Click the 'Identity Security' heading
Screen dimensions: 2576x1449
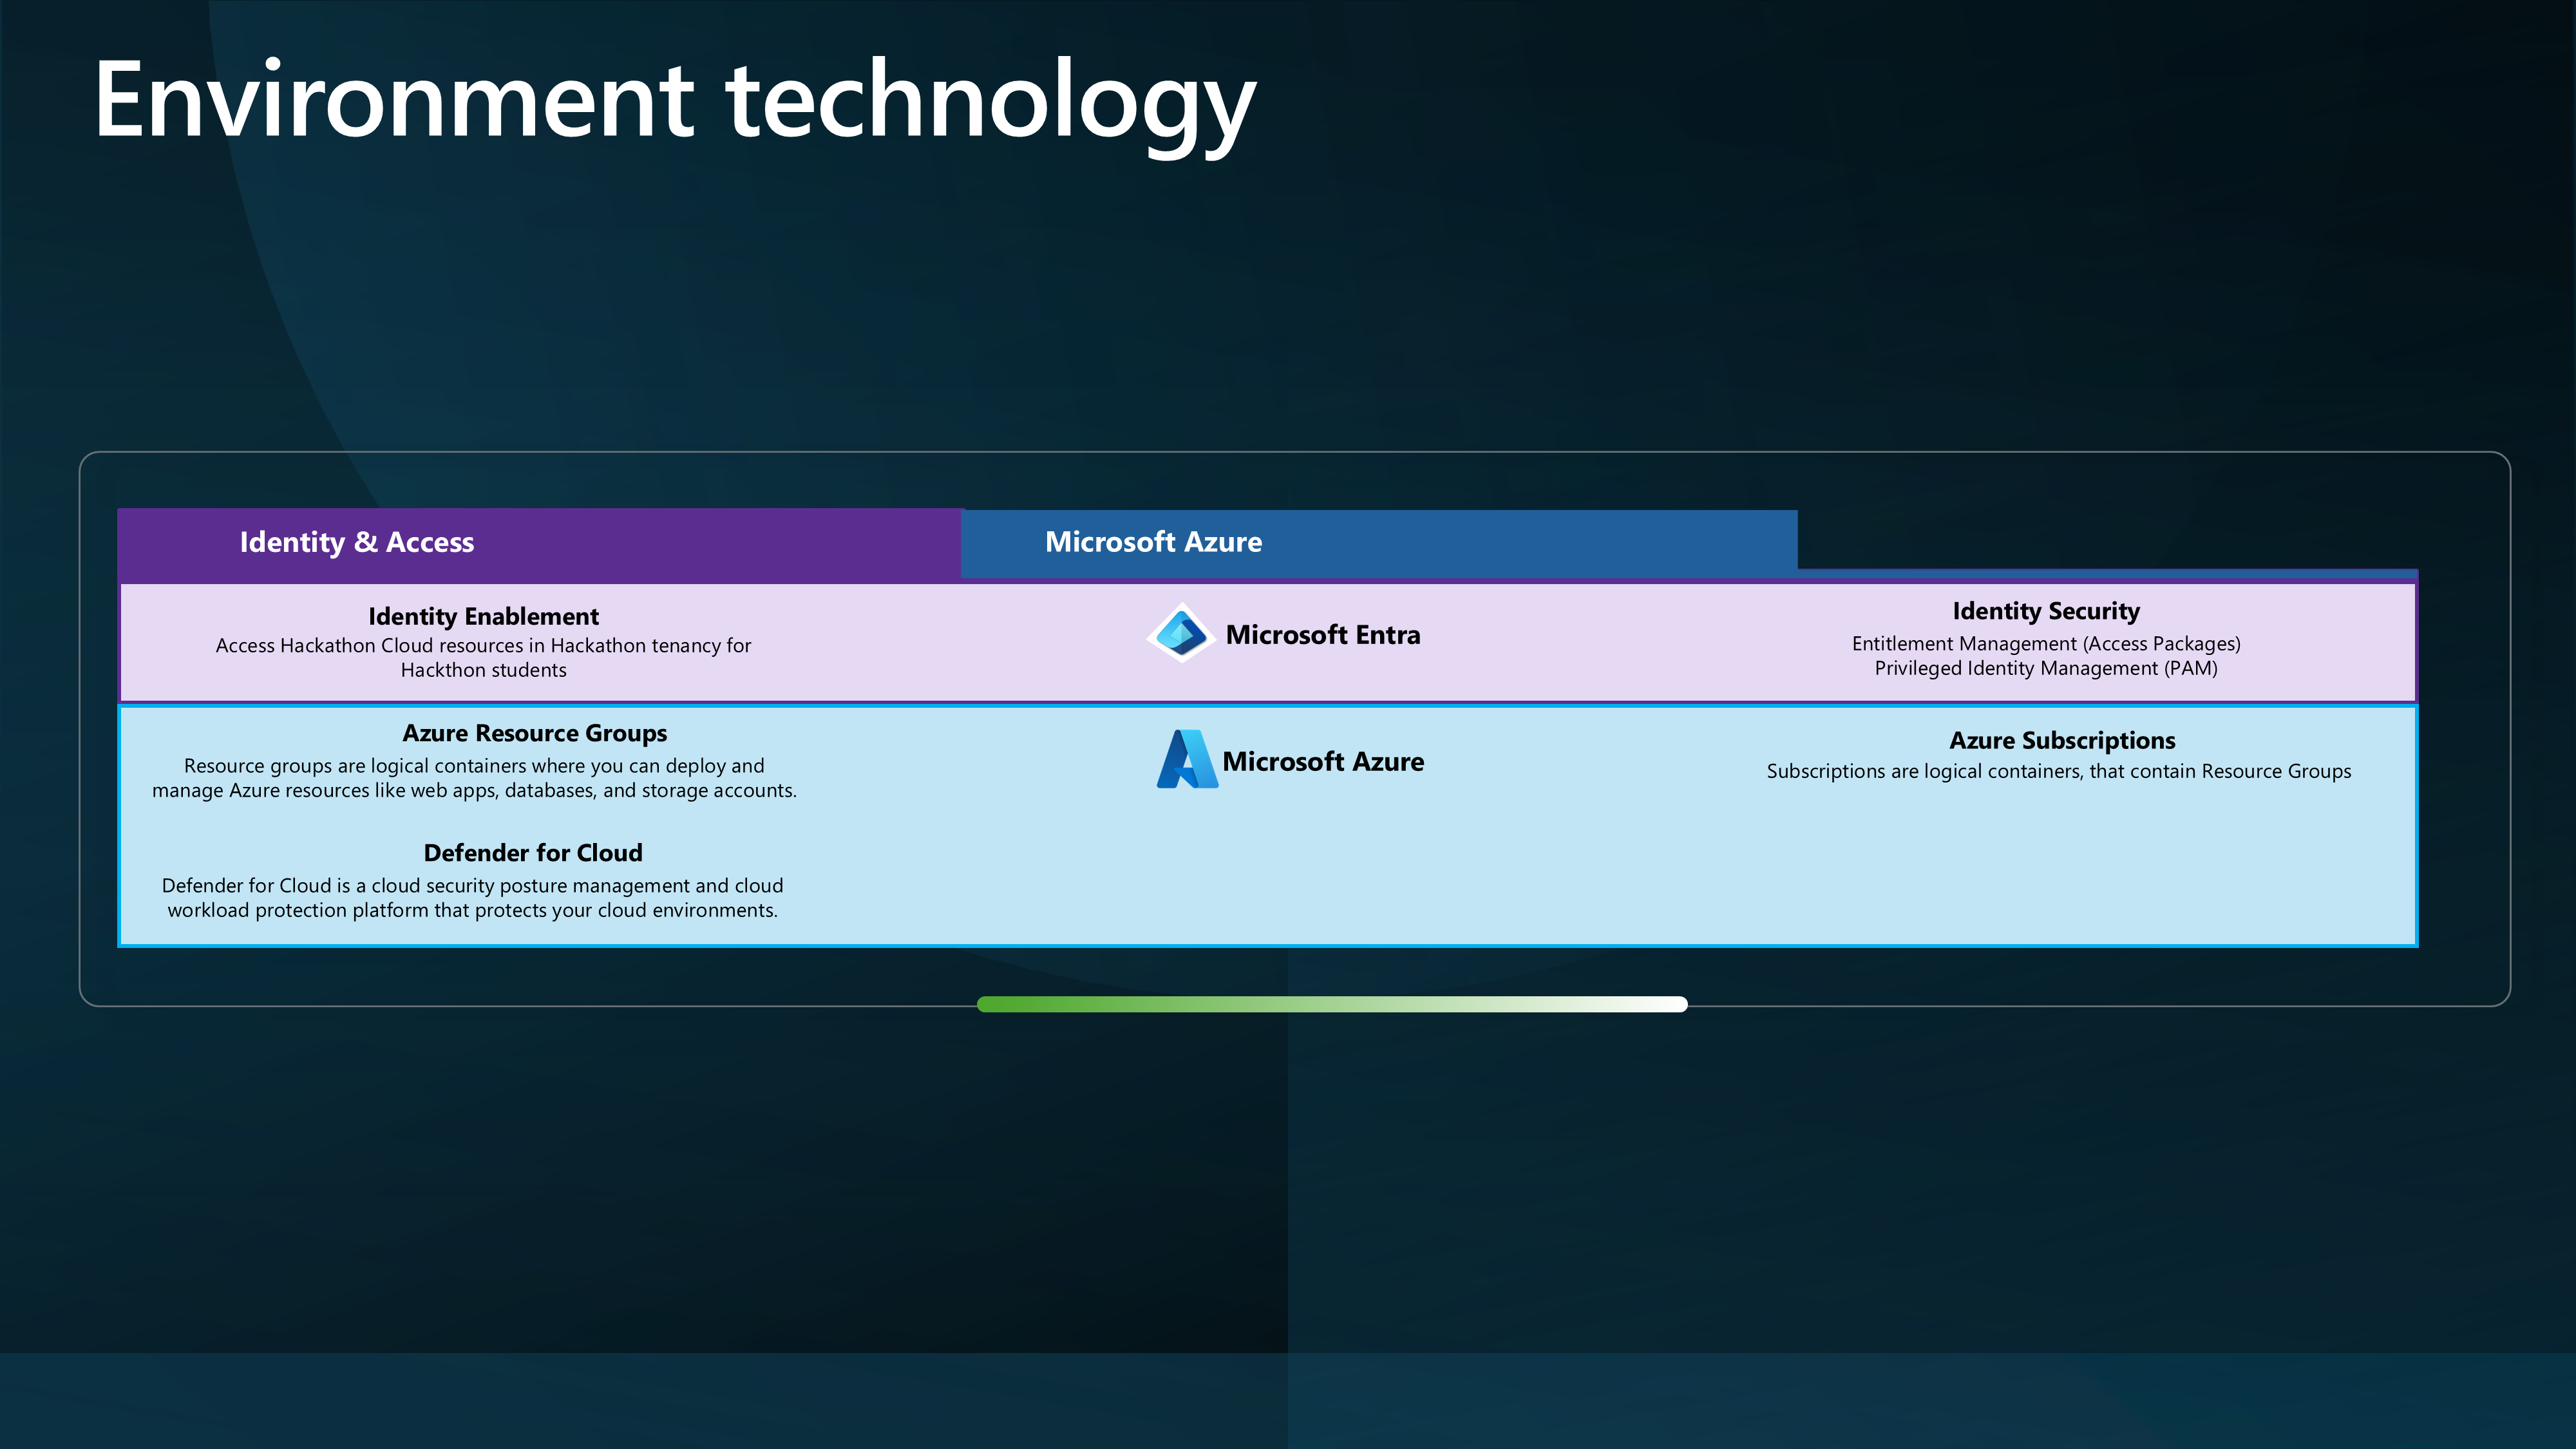pos(2046,611)
